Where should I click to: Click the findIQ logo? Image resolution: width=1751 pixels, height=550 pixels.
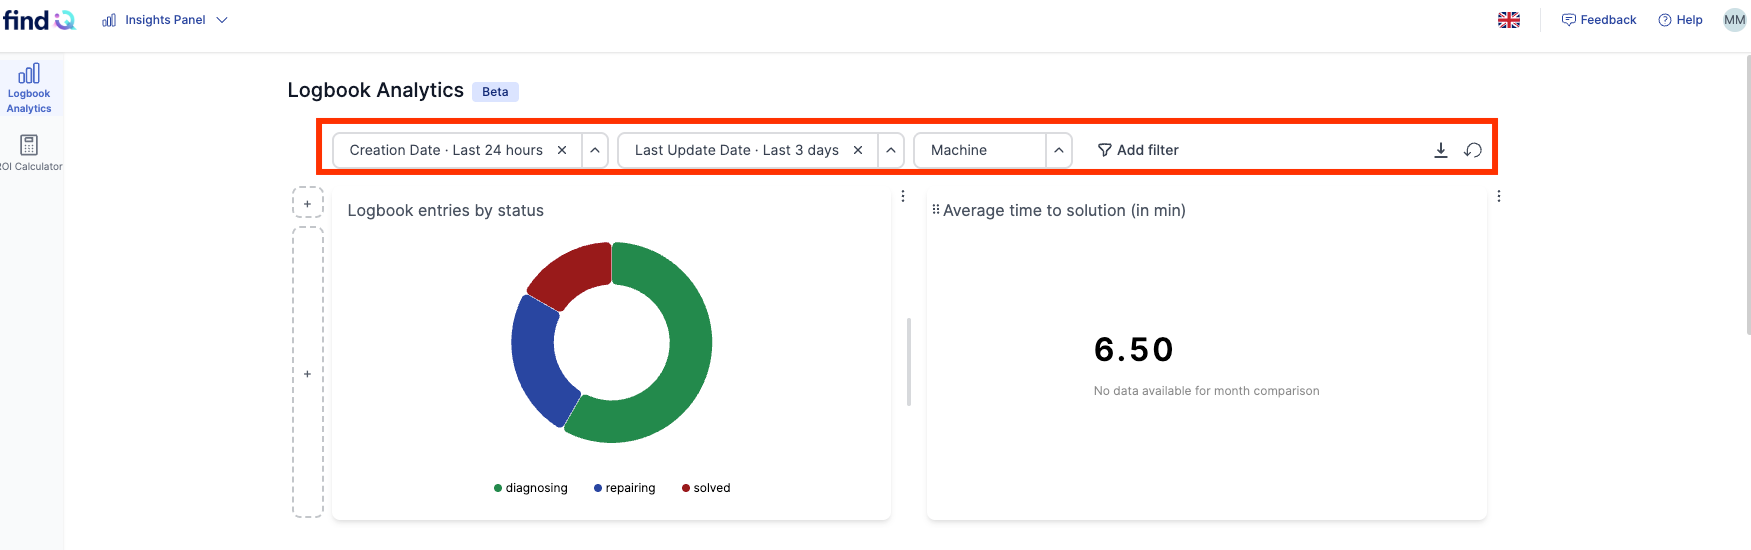pos(39,20)
